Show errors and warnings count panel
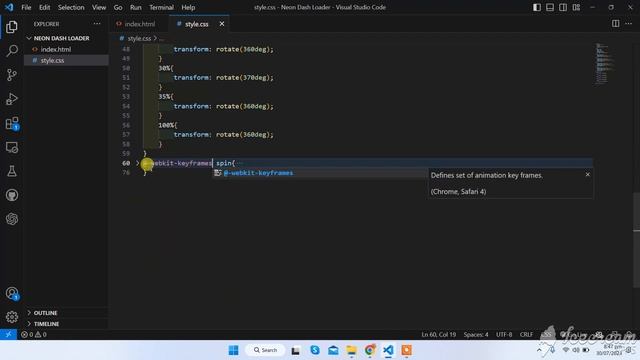The image size is (640, 360). tap(33, 334)
